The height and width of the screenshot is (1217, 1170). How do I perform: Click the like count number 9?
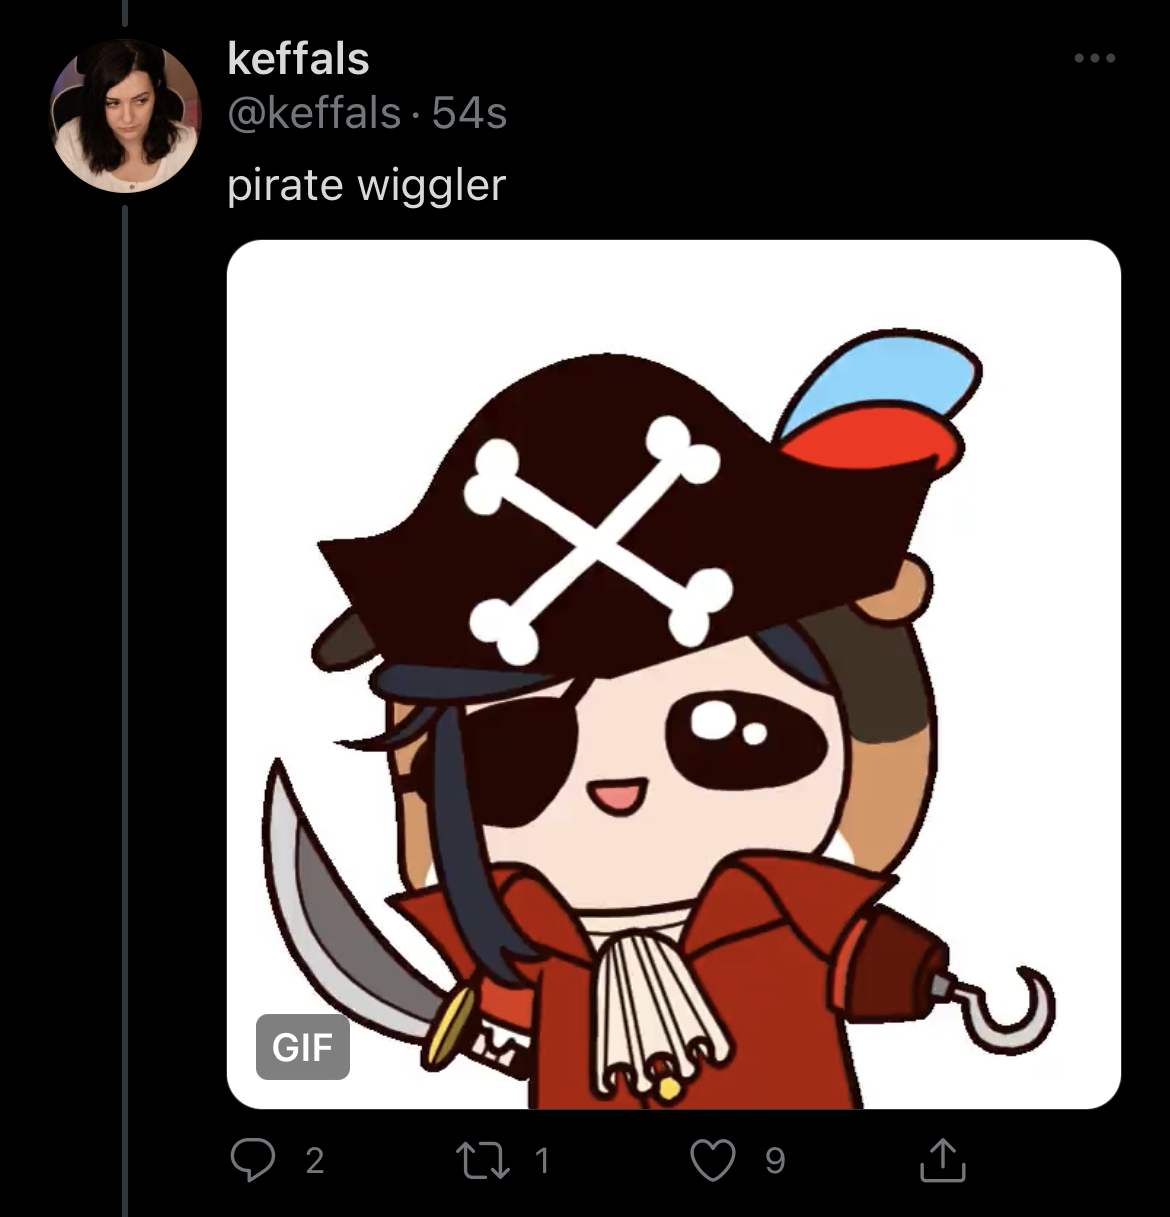pyautogui.click(x=775, y=1161)
